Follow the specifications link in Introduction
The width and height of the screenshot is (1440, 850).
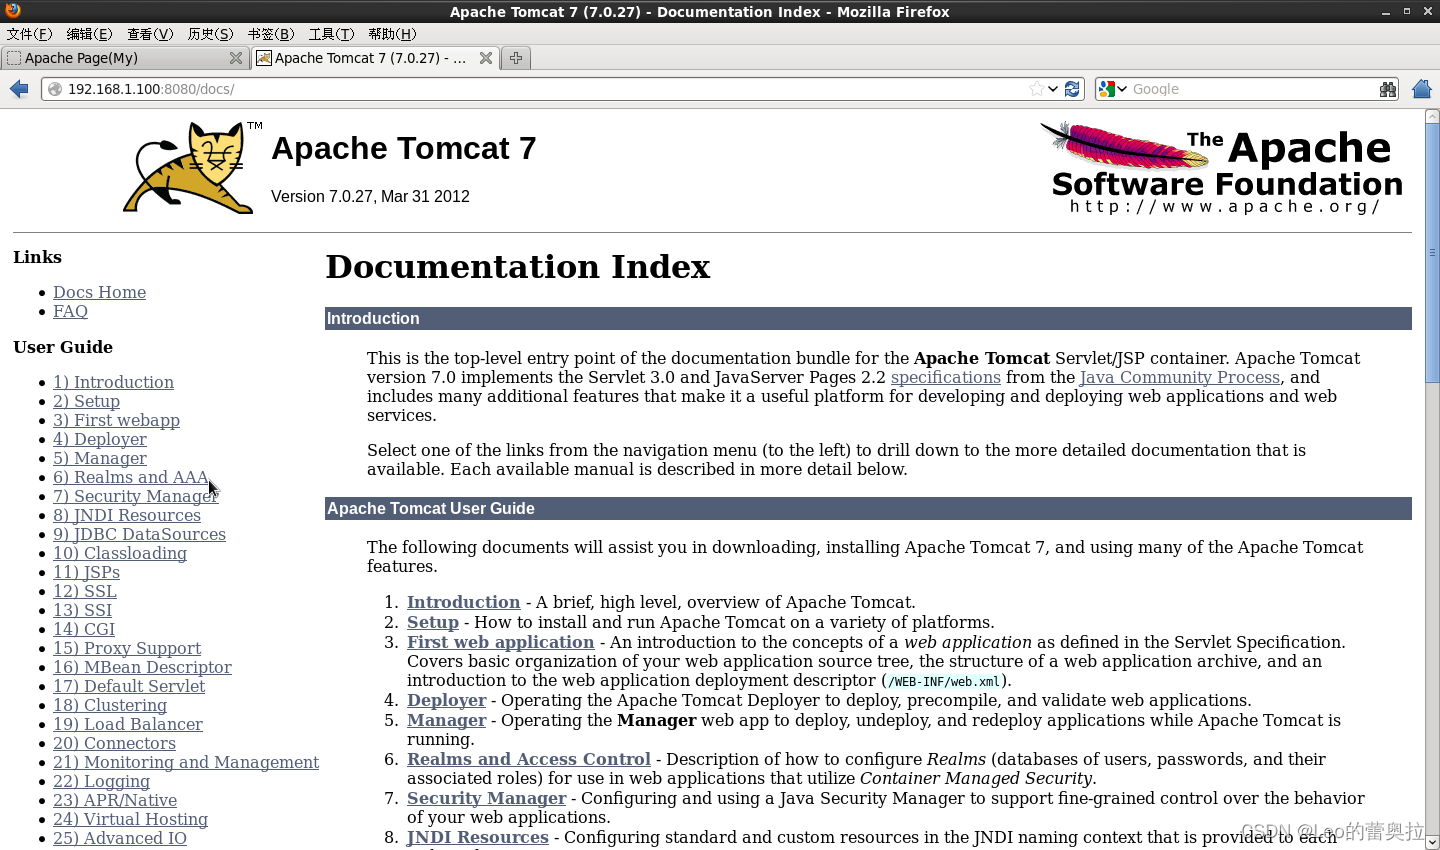946,377
